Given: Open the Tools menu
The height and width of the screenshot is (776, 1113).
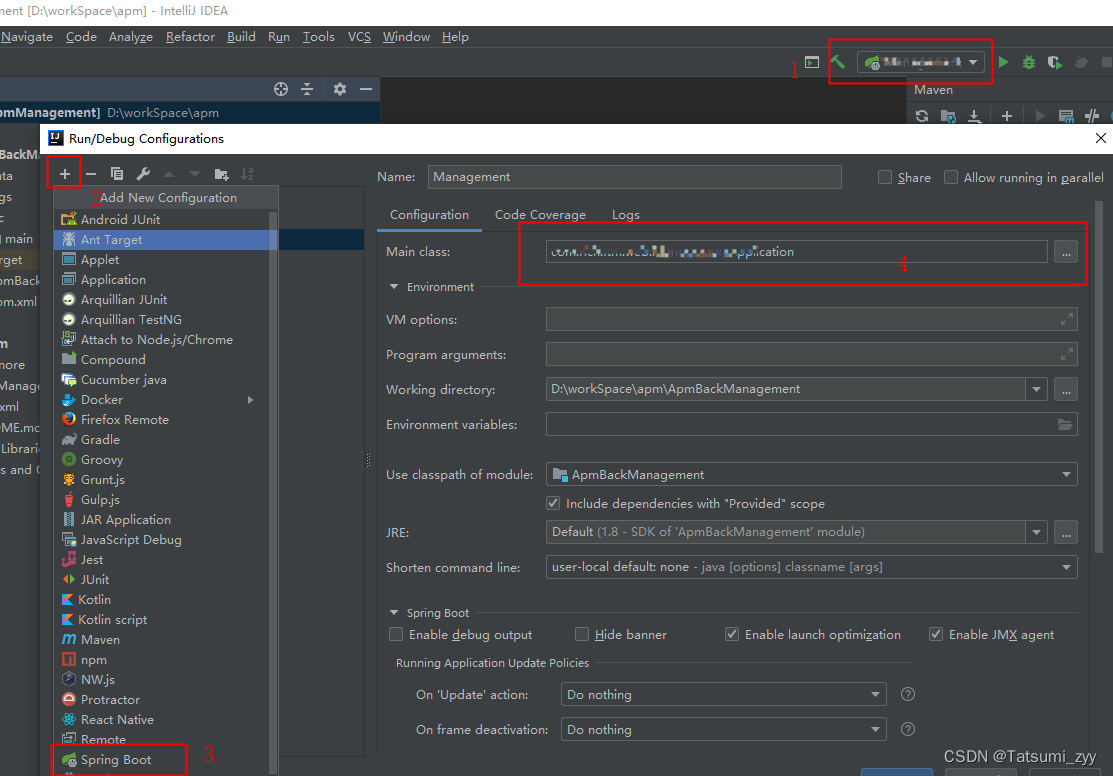Looking at the screenshot, I should pos(319,37).
